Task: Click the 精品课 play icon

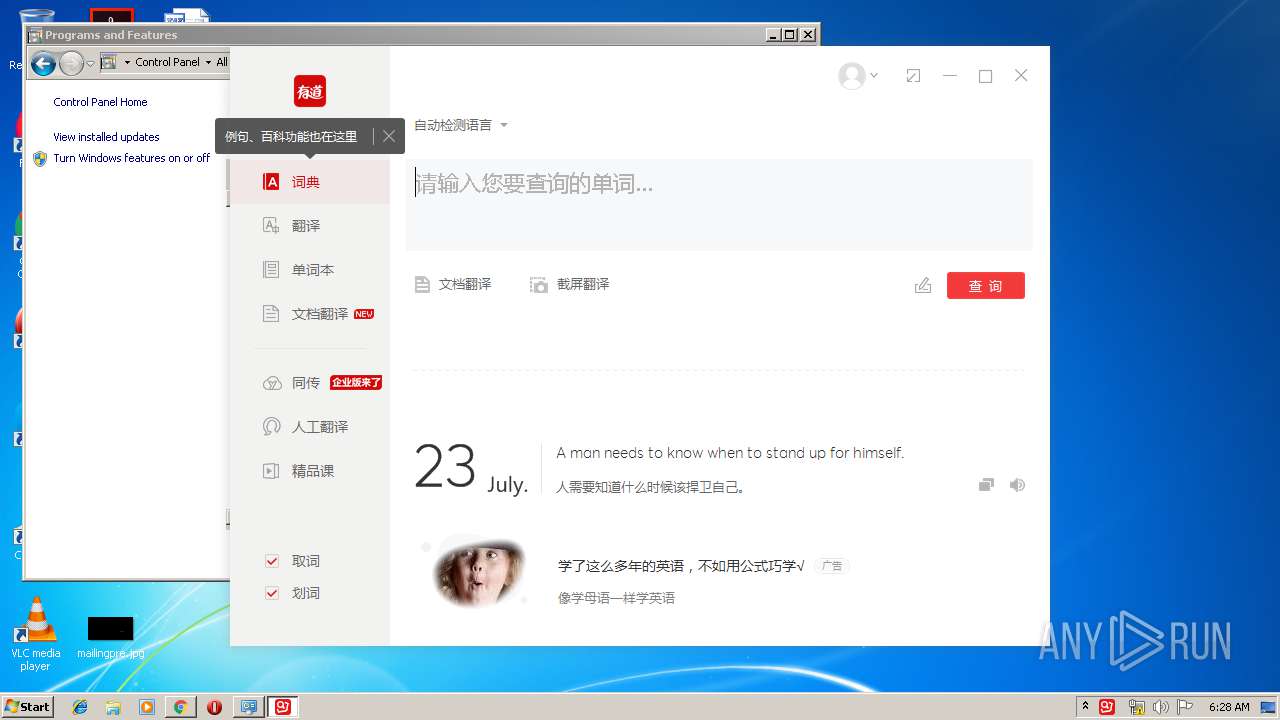Action: tap(271, 471)
